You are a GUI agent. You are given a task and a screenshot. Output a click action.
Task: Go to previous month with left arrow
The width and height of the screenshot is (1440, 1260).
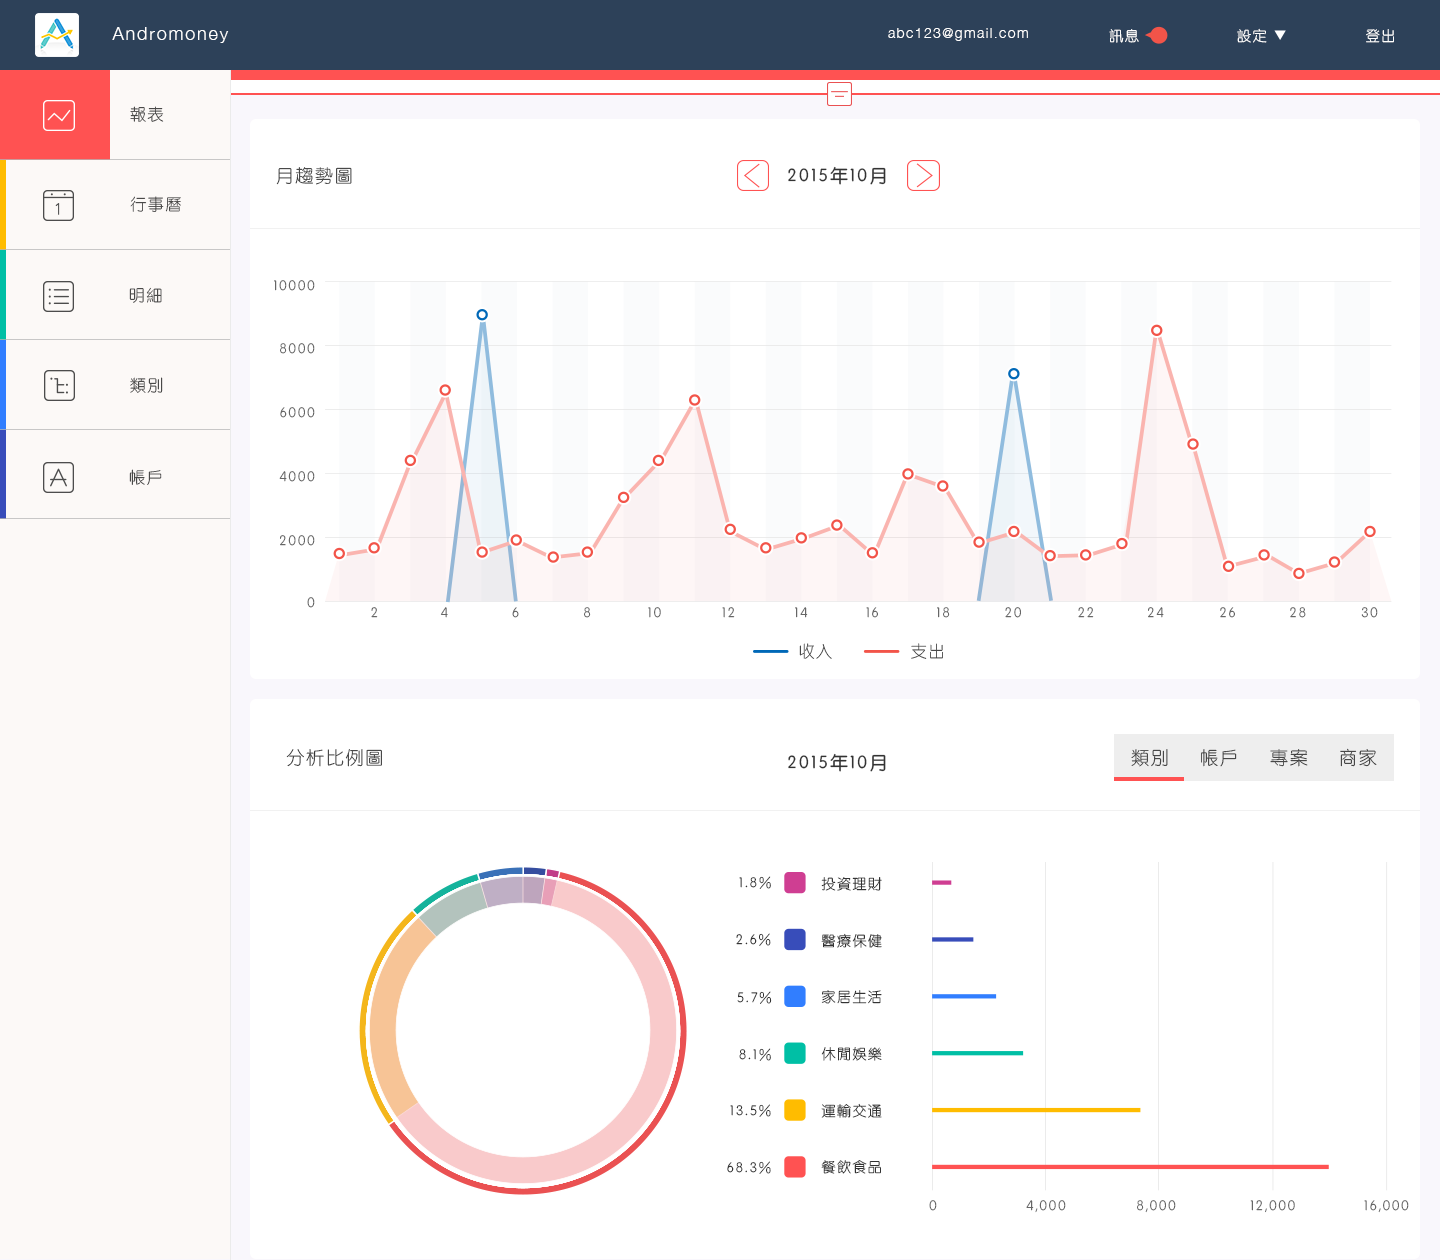pyautogui.click(x=753, y=176)
